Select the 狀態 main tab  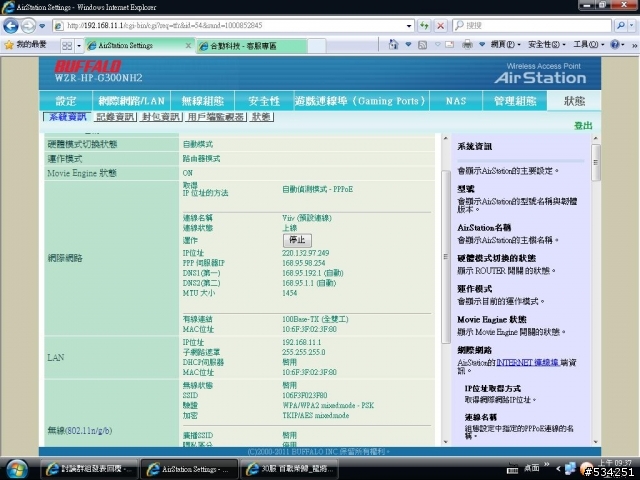click(x=574, y=101)
